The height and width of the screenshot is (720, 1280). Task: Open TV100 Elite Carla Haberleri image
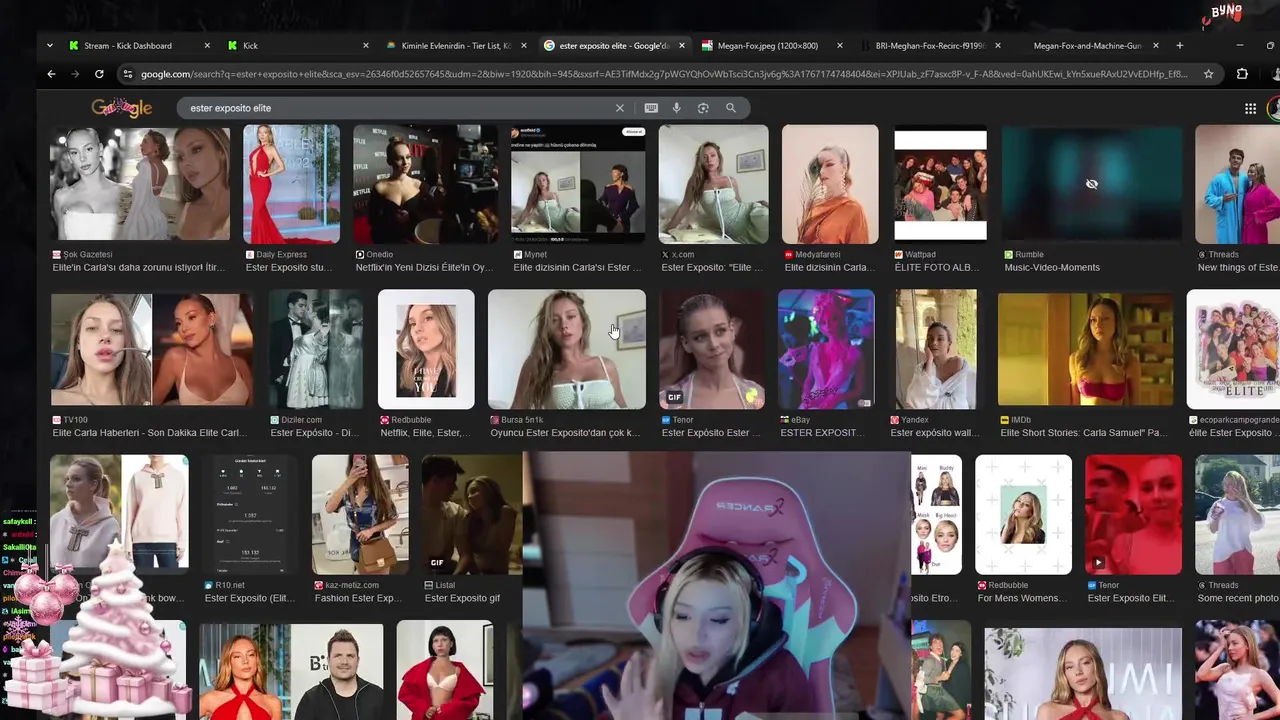coord(152,349)
